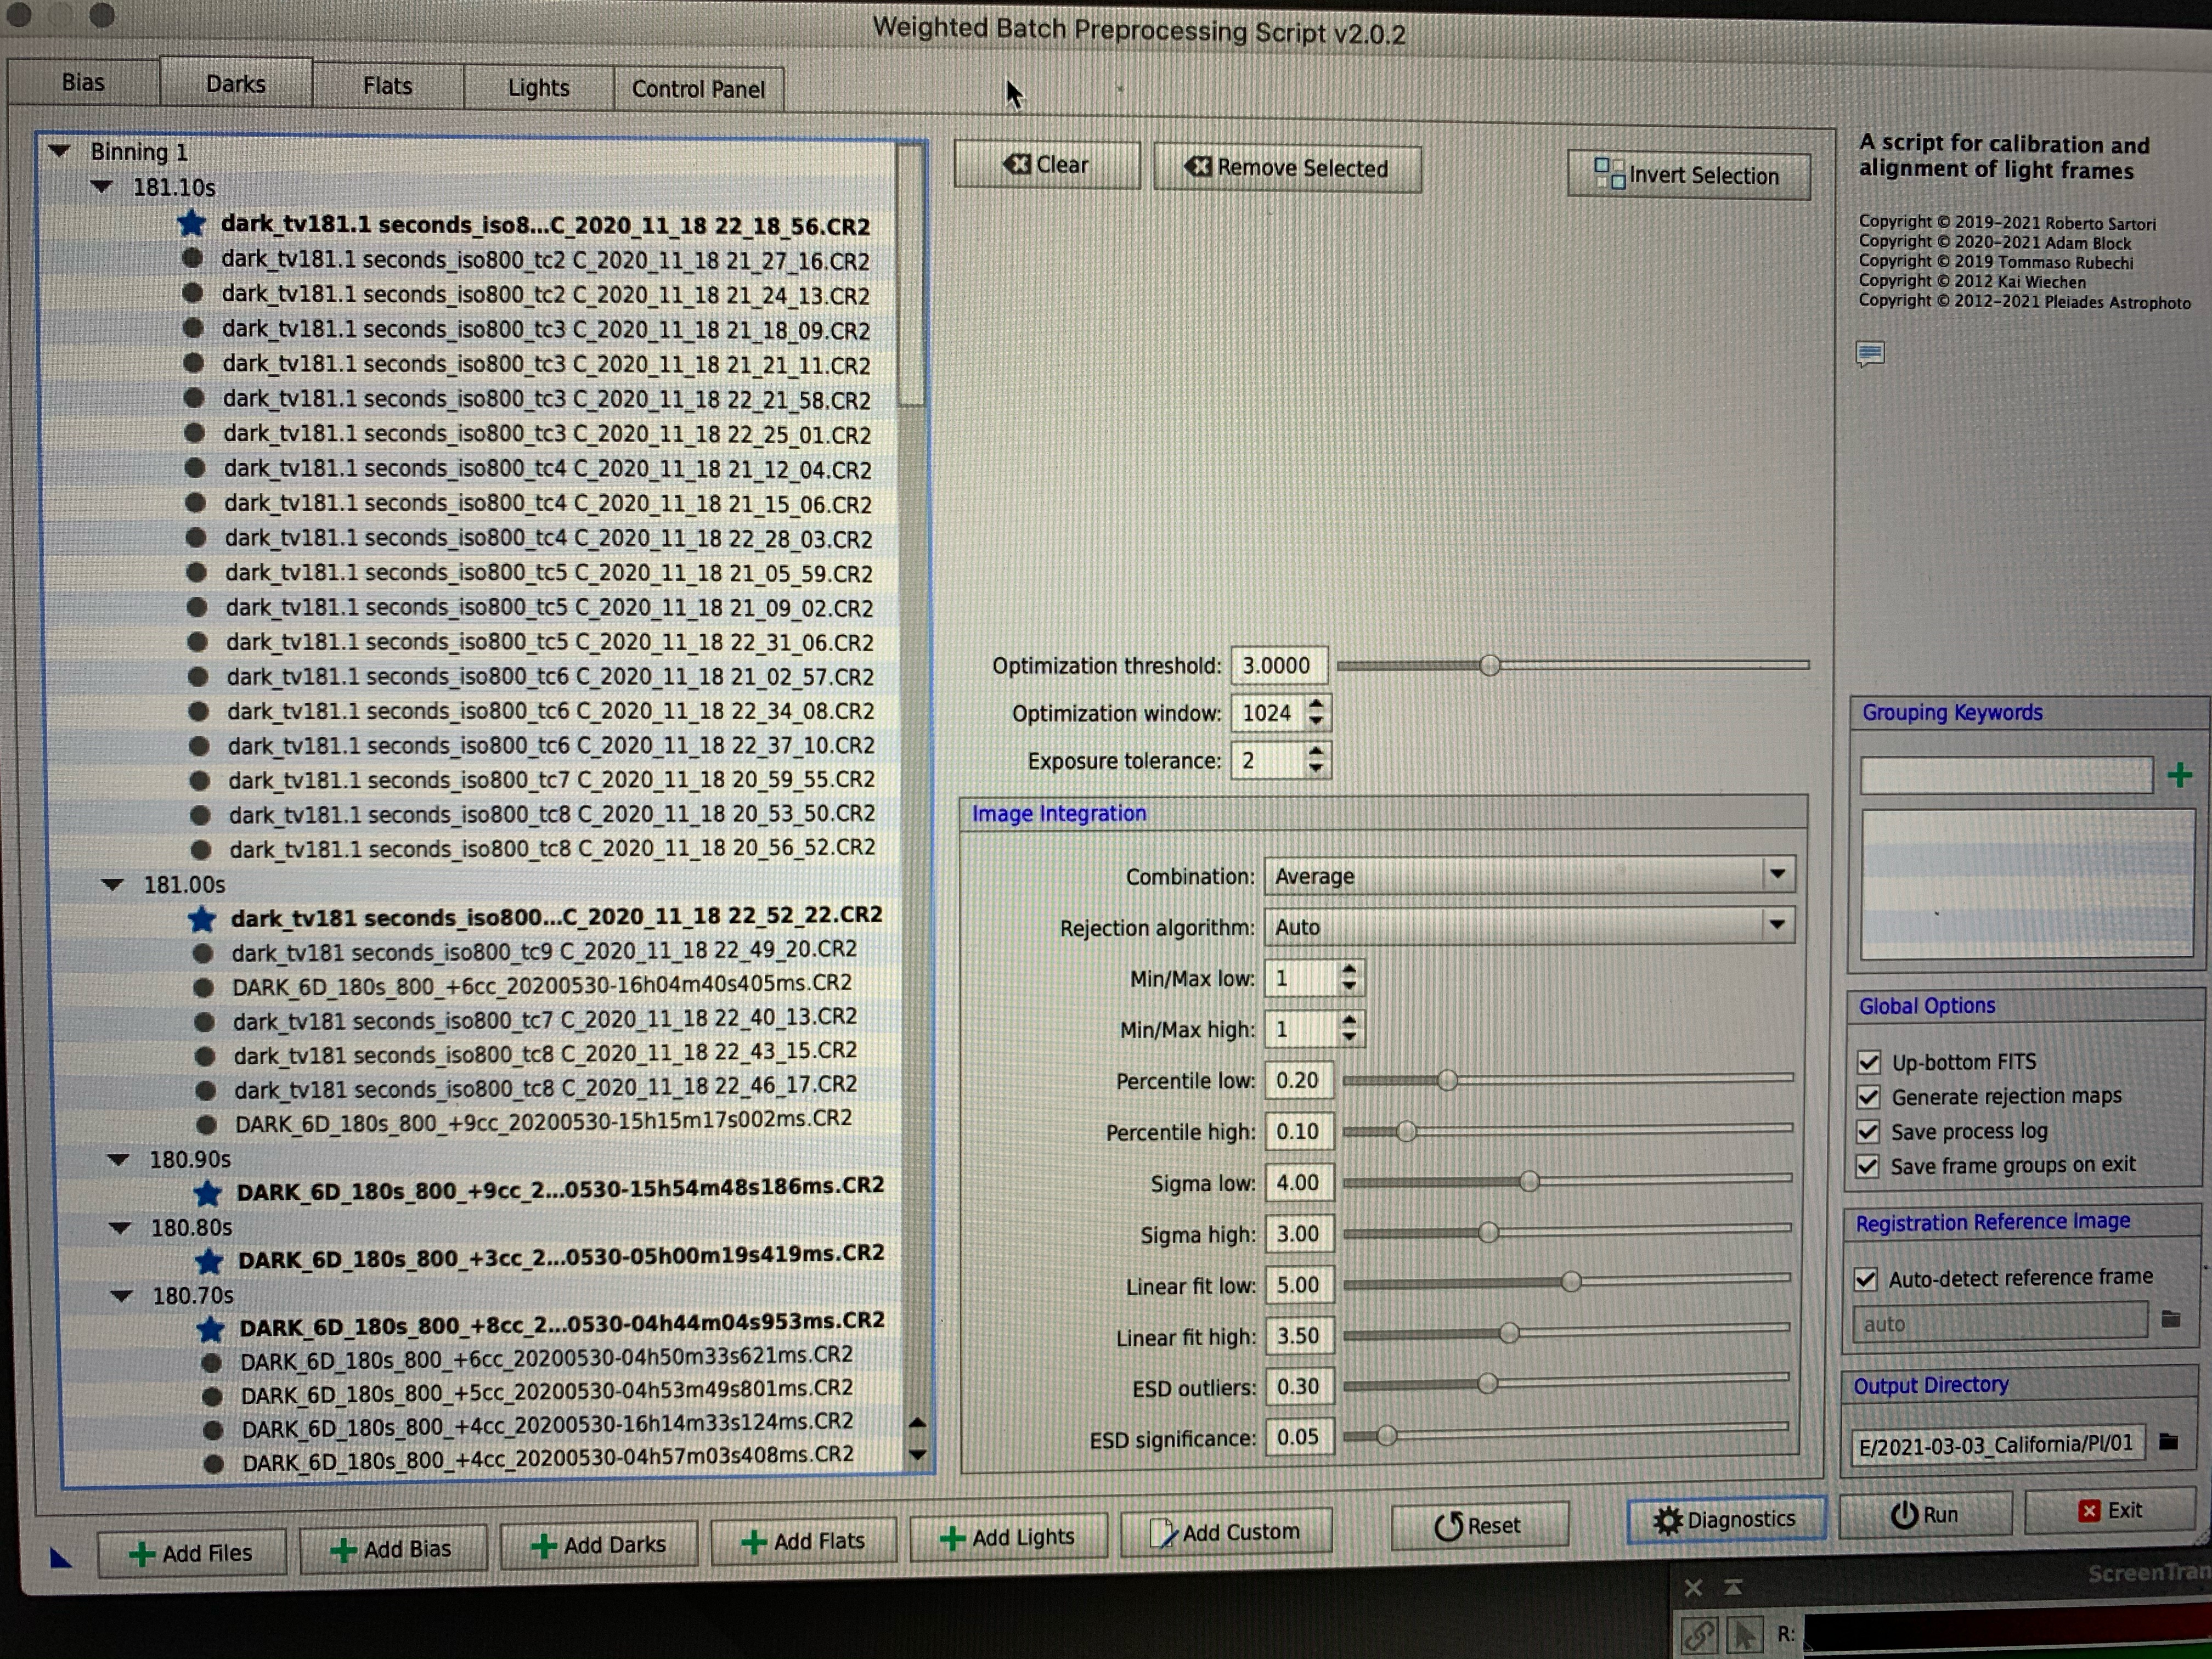Uncheck Auto-detect reference frame

pos(1865,1278)
